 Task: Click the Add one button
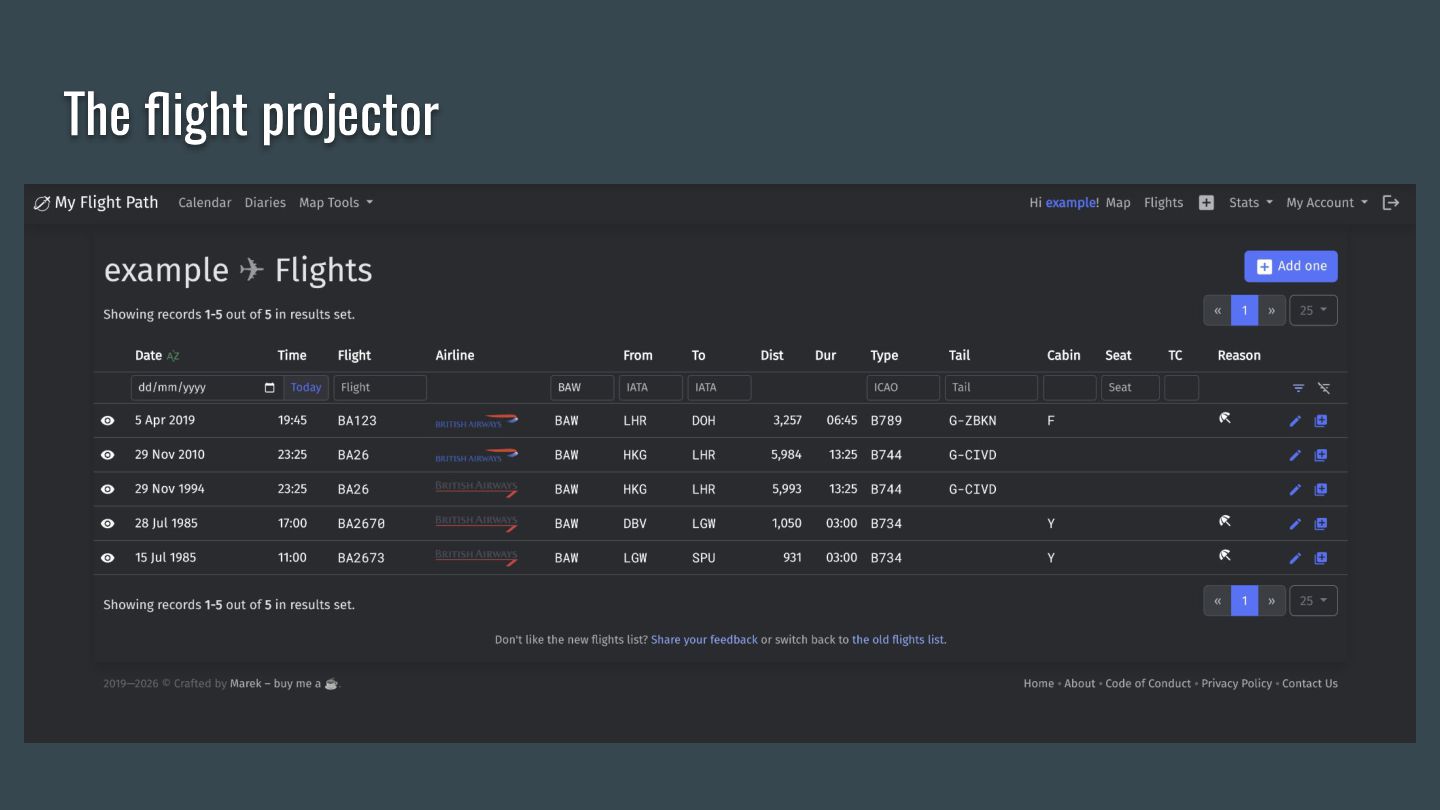pyautogui.click(x=1291, y=266)
